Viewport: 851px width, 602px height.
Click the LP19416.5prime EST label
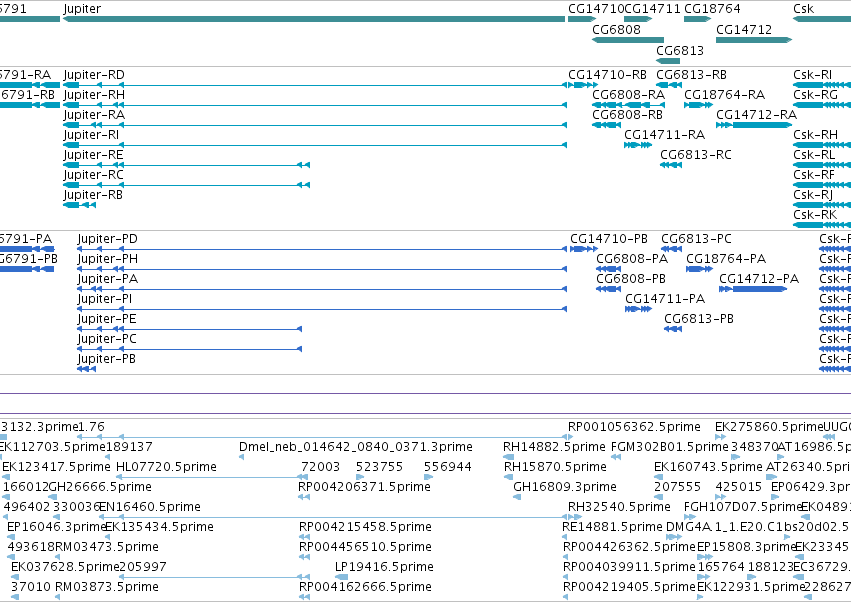coord(384,567)
